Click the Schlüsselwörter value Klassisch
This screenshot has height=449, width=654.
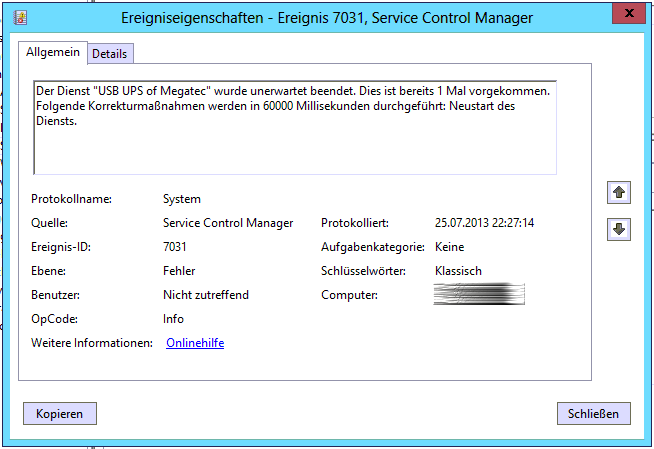(459, 271)
